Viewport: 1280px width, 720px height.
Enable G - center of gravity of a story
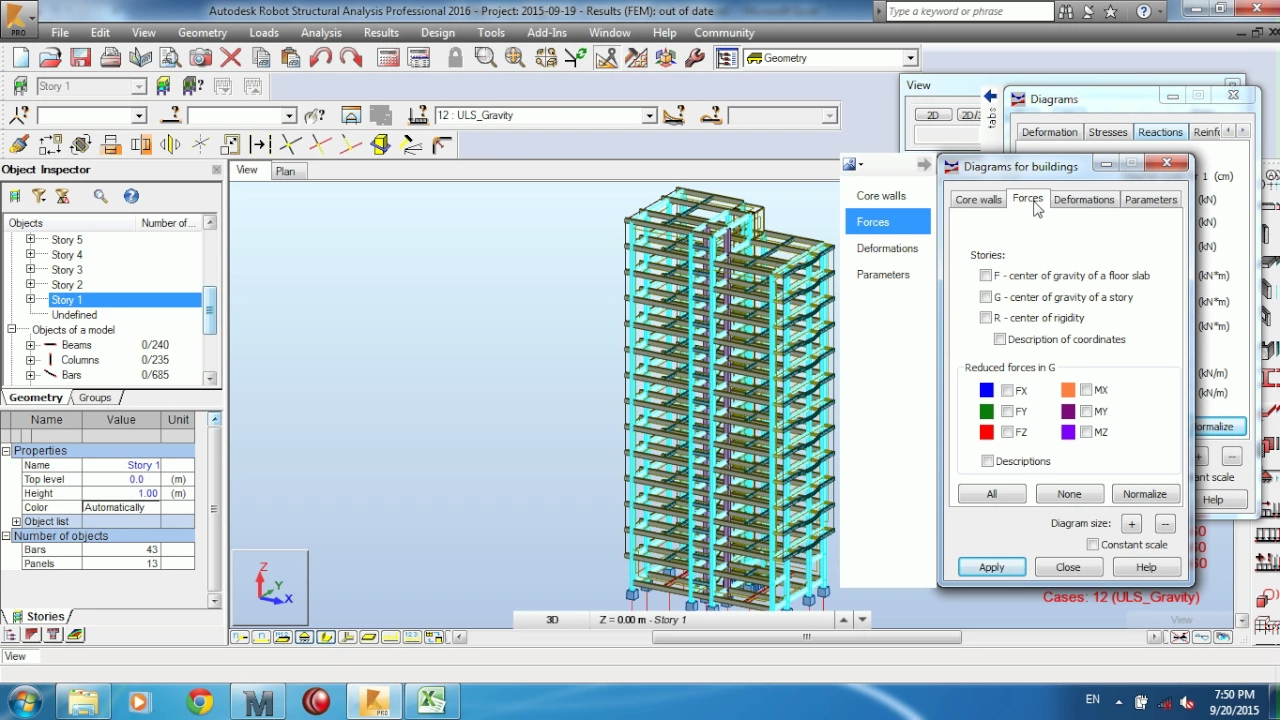point(986,297)
